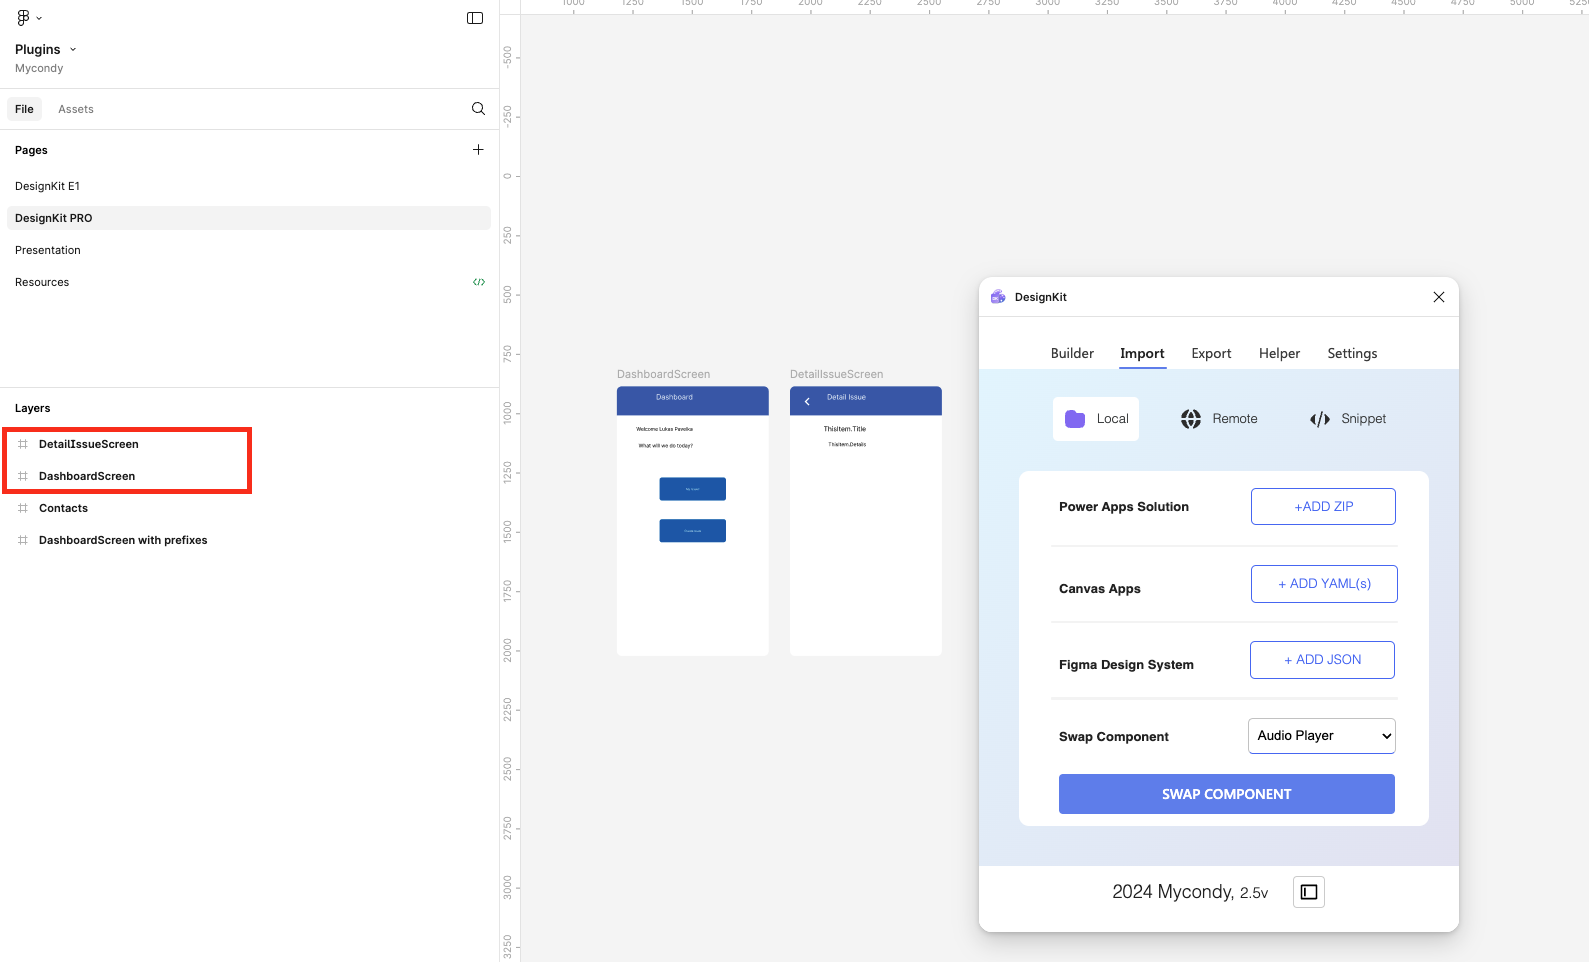Select the Local import source
Image resolution: width=1589 pixels, height=962 pixels.
1096,419
